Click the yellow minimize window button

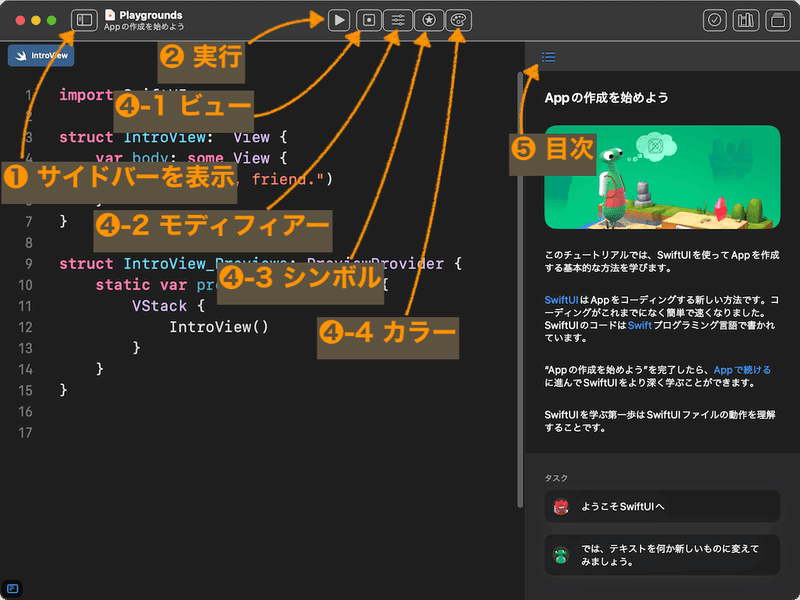tap(36, 20)
